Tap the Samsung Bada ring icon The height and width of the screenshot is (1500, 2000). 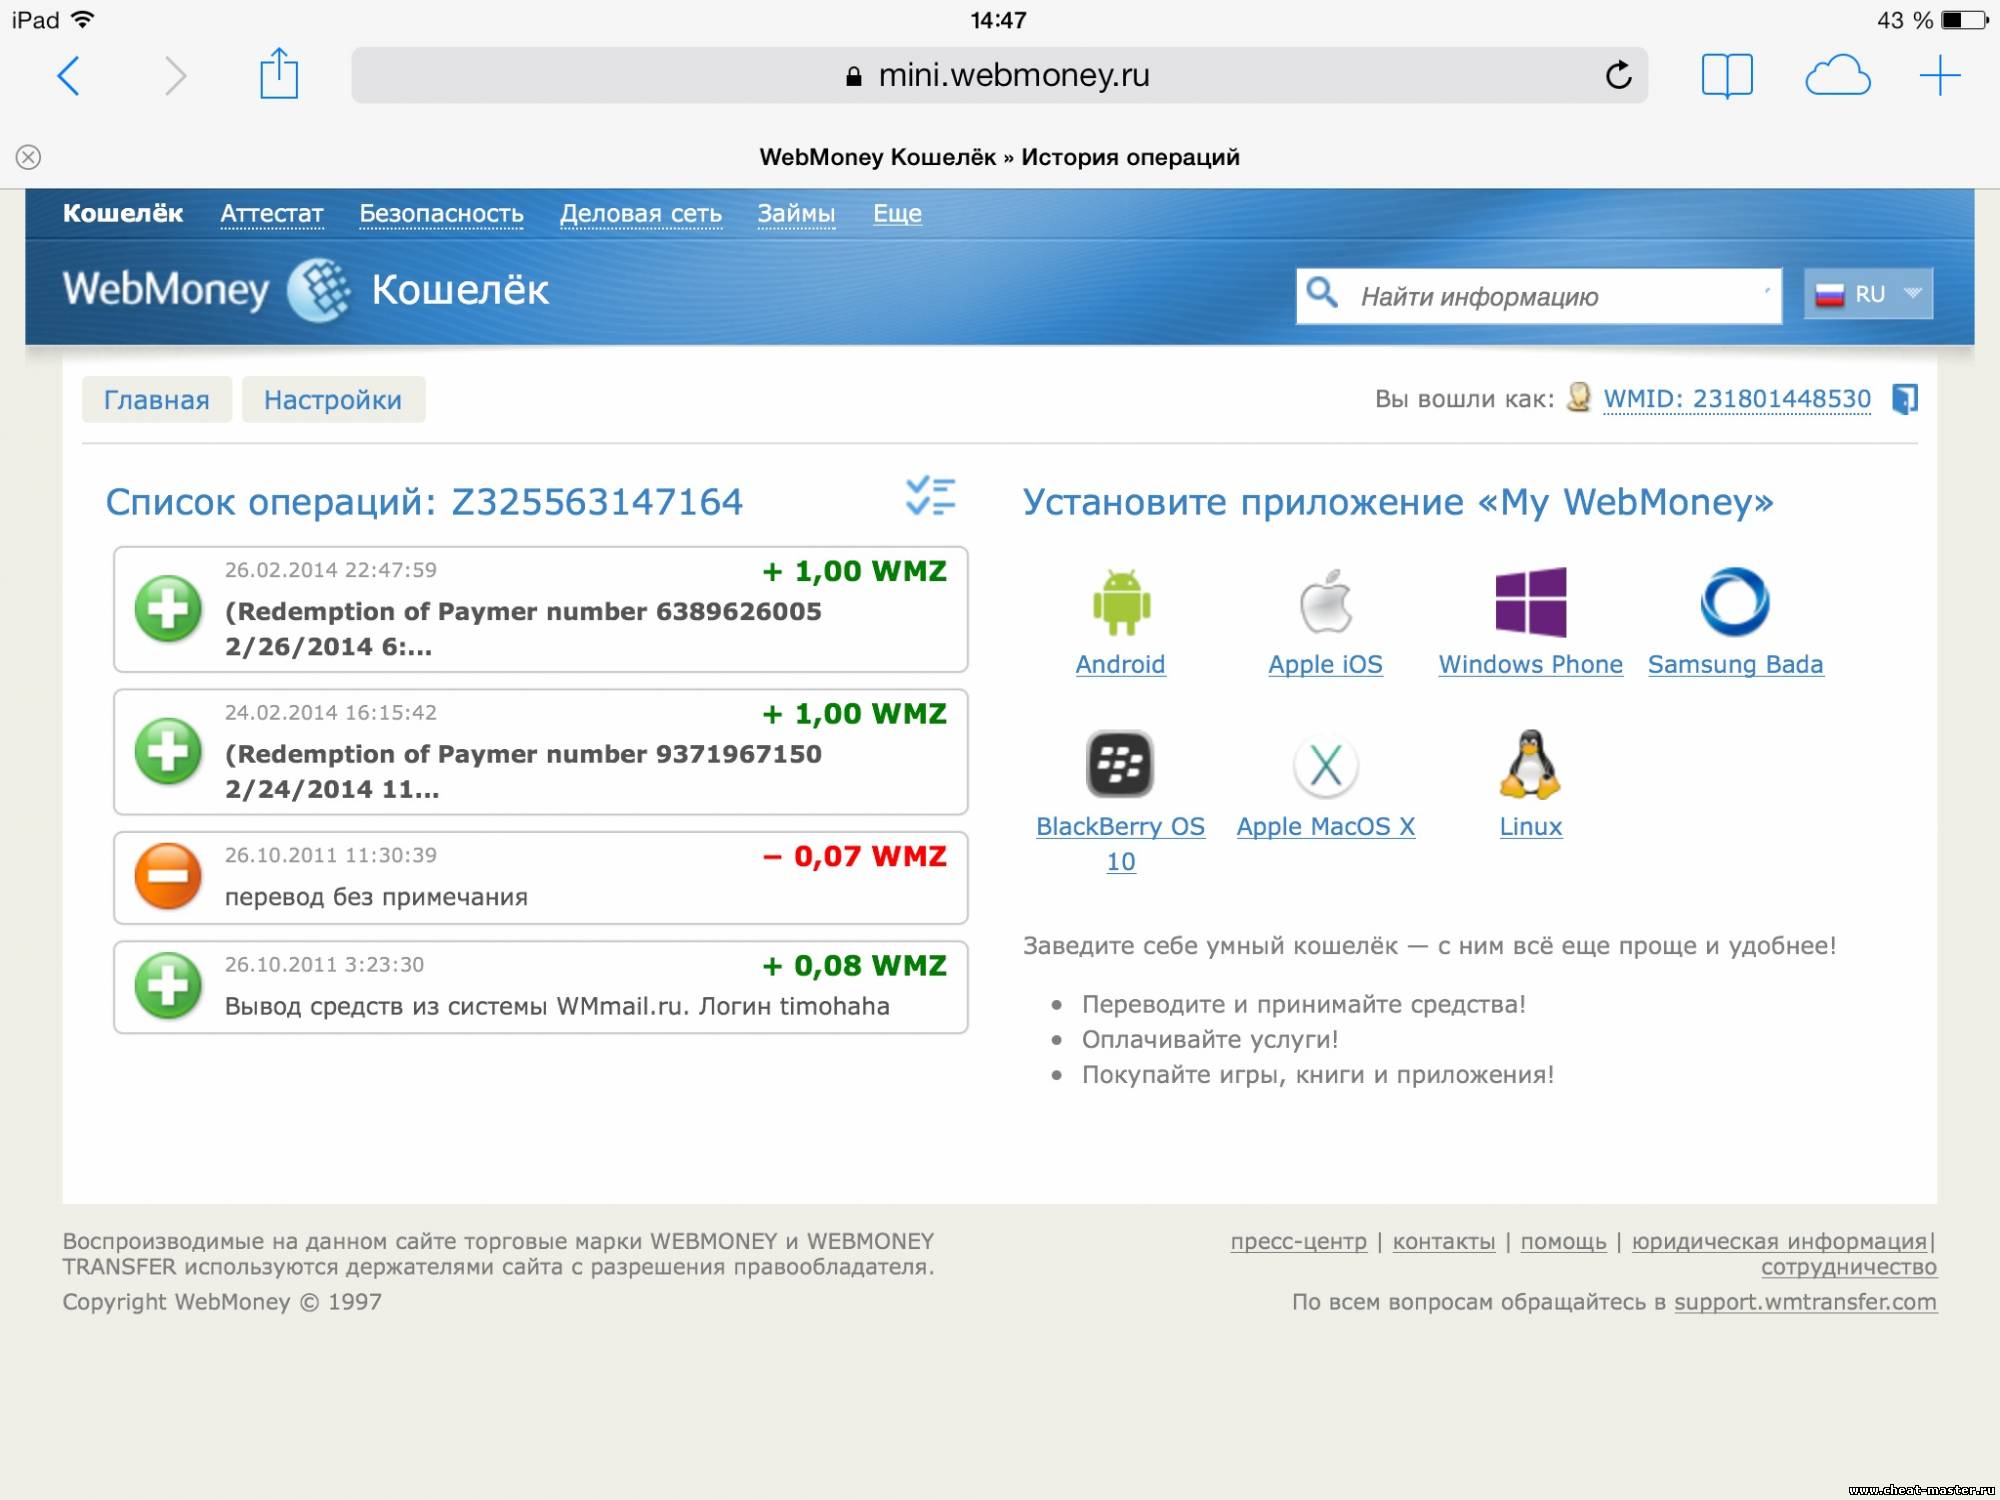click(x=1735, y=602)
